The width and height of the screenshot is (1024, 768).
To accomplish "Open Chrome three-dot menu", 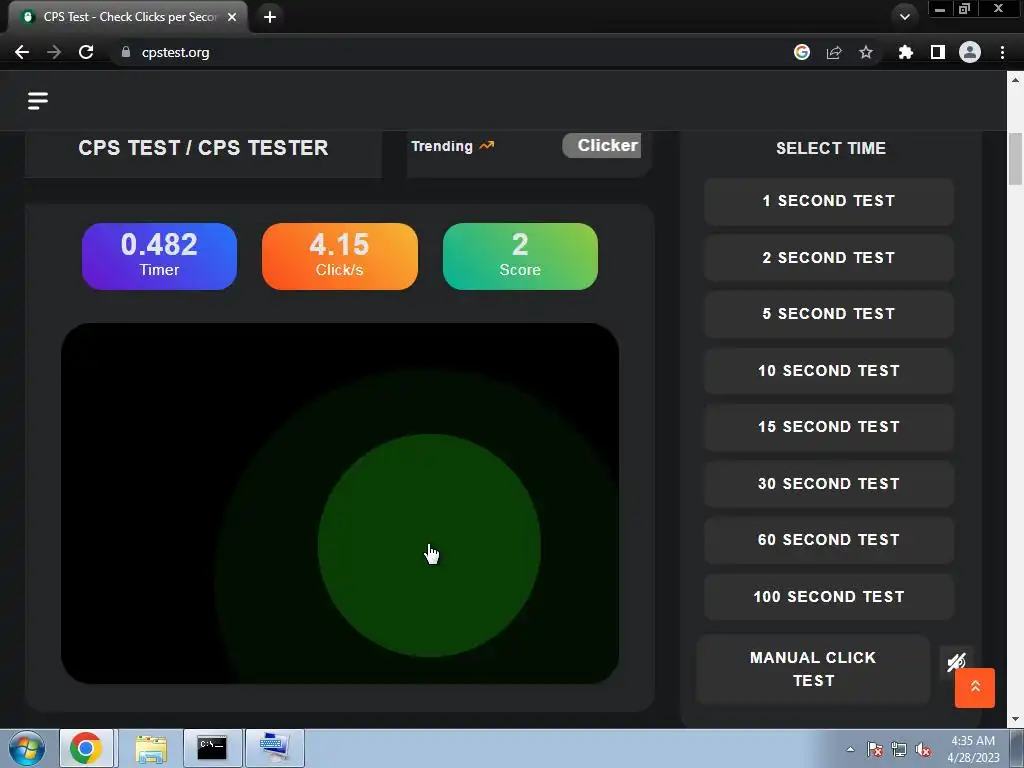I will (1002, 52).
